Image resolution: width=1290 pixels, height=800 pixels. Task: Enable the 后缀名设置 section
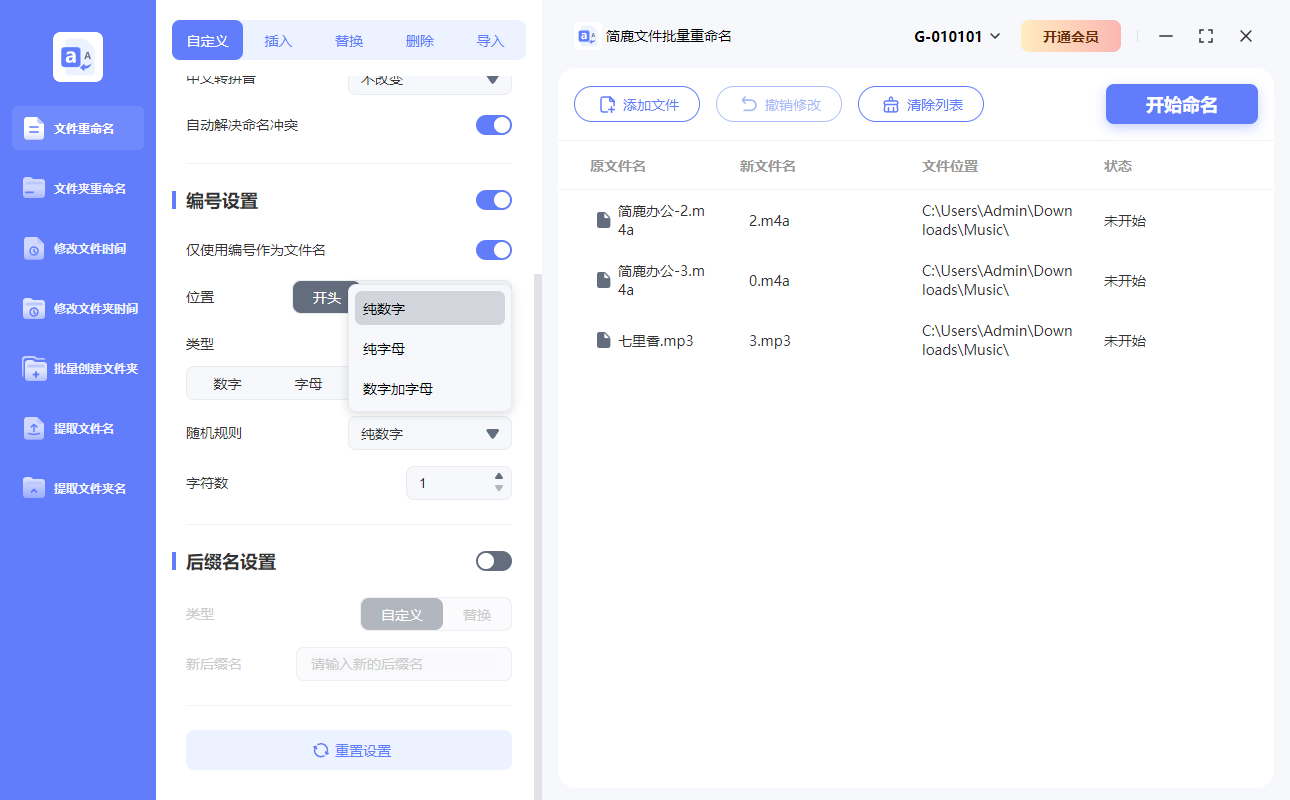(493, 561)
